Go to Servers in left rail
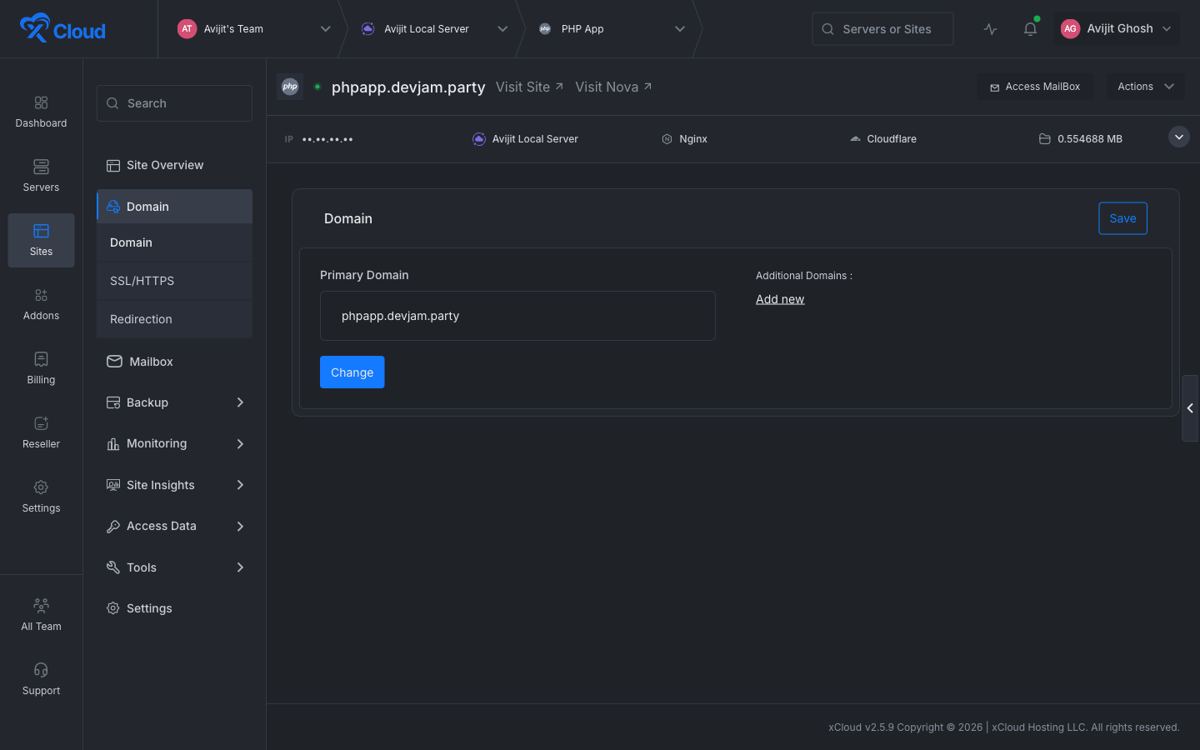The width and height of the screenshot is (1200, 750). click(x=41, y=176)
